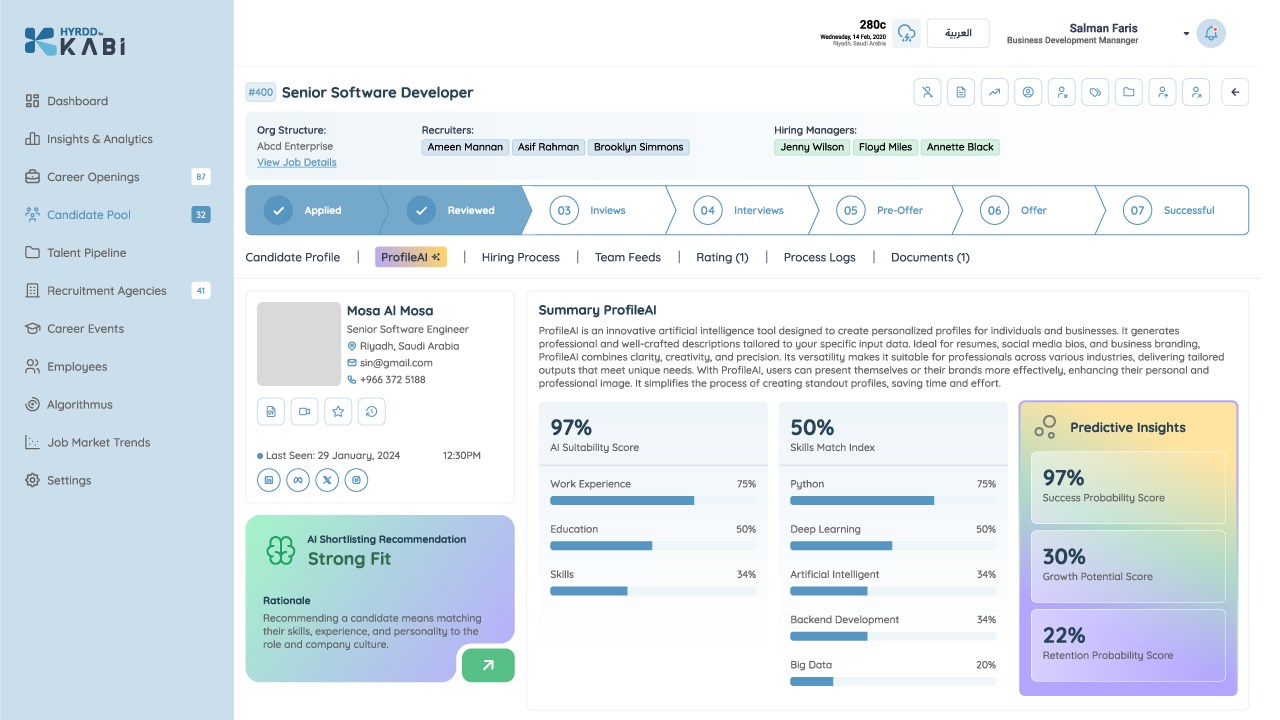Screen dimensions: 1280x720
Task: Open the Documents (1) tab
Action: [x=930, y=257]
